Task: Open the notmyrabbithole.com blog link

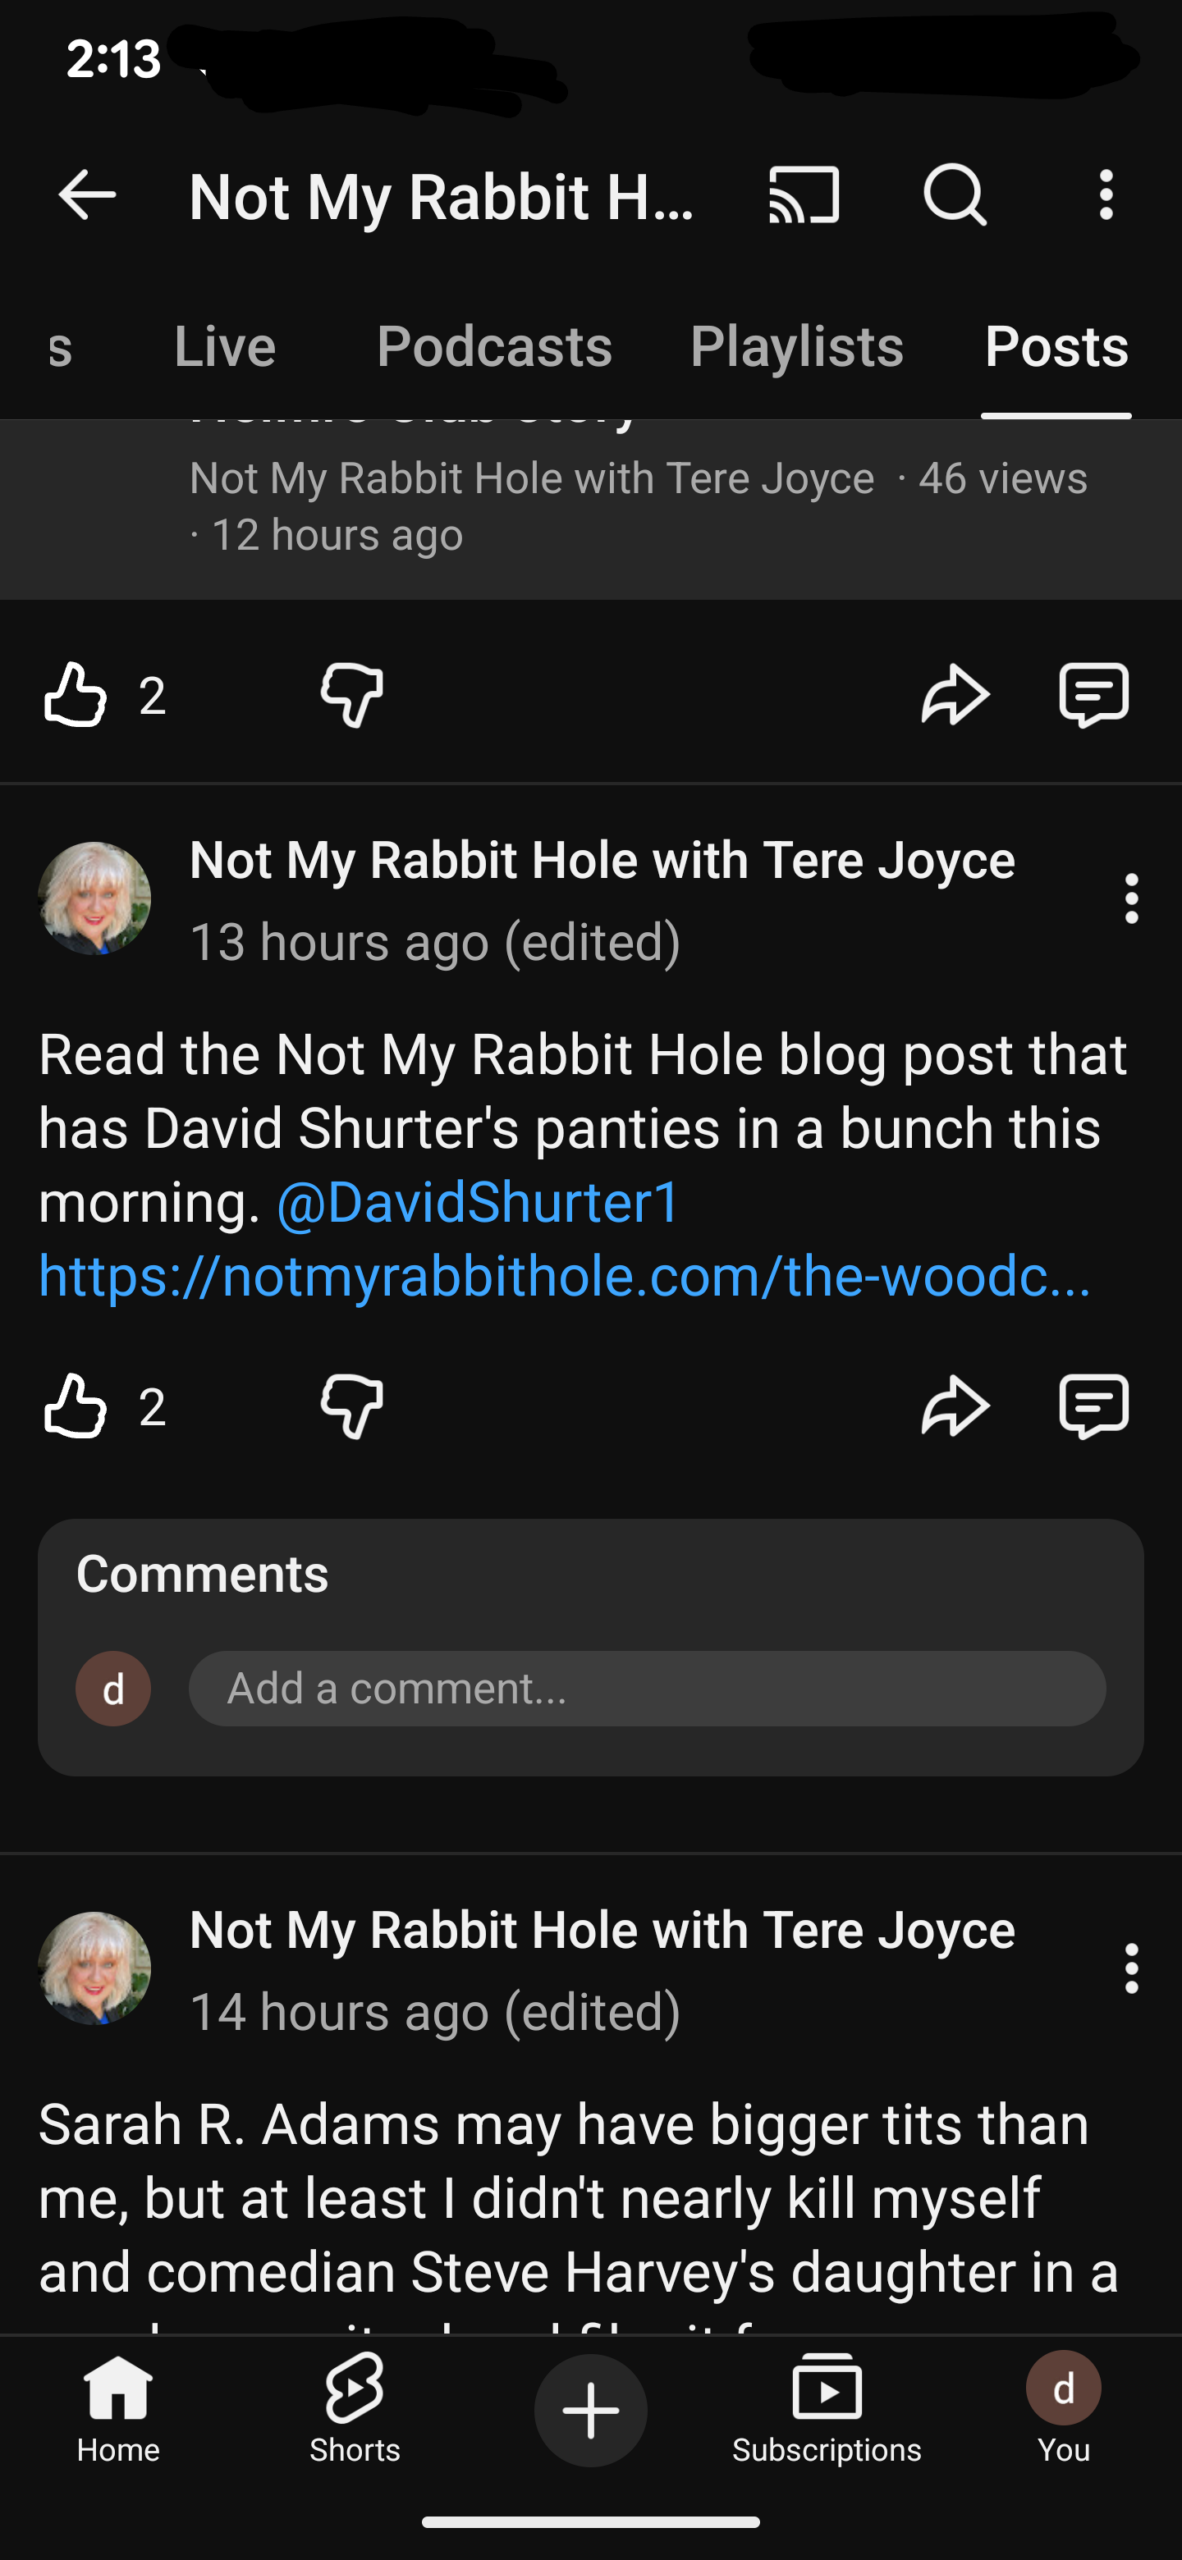Action: coord(564,1277)
